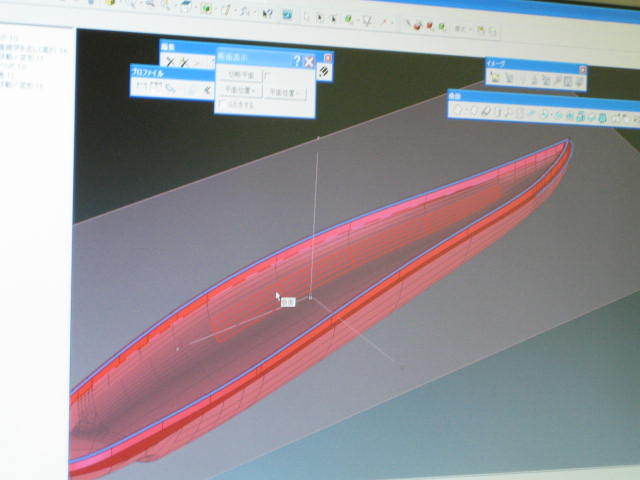This screenshot has height=480, width=640.
Task: Close the イメージ floating toolbar
Action: 583,70
